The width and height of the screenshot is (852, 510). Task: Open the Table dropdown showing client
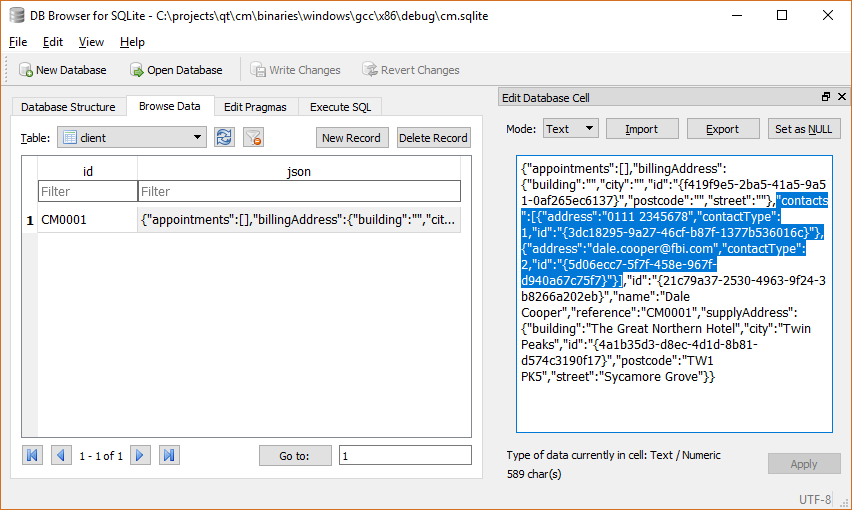(132, 138)
